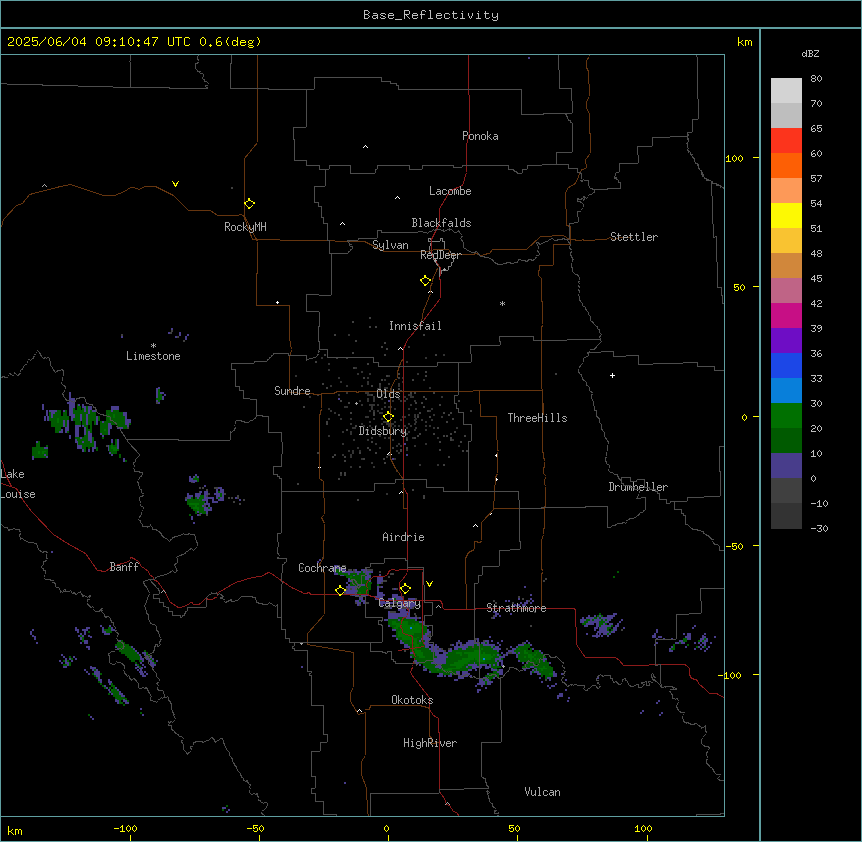Click the Base_Reflectivity title text

point(431,15)
